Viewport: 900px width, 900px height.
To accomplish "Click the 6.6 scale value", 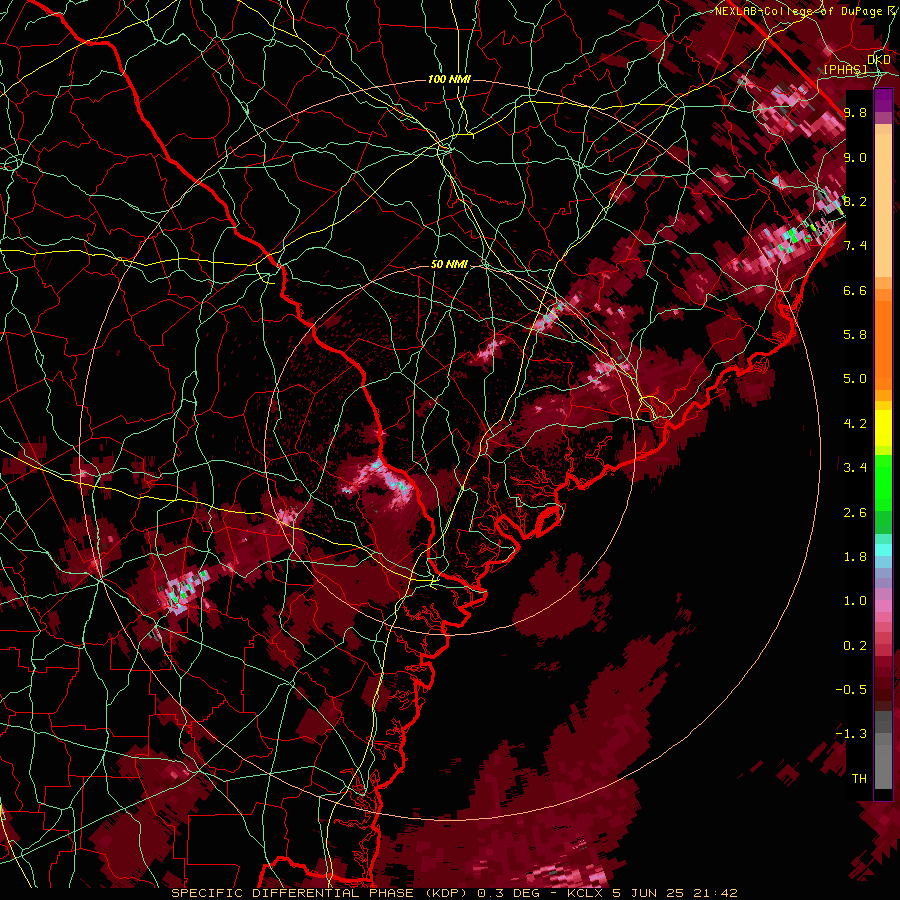I will 855,291.
